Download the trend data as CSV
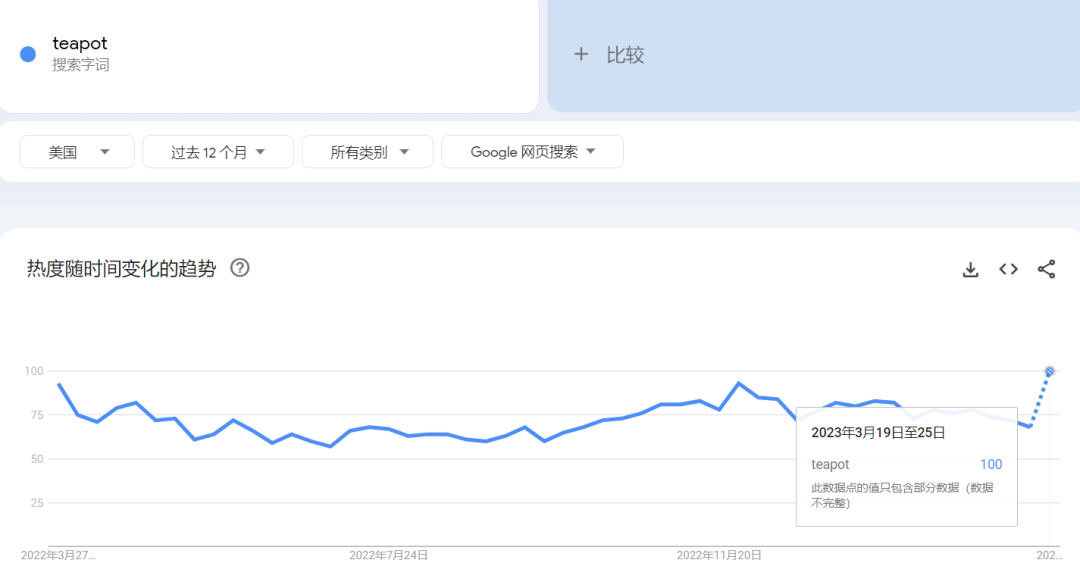1080x588 pixels. tap(970, 269)
